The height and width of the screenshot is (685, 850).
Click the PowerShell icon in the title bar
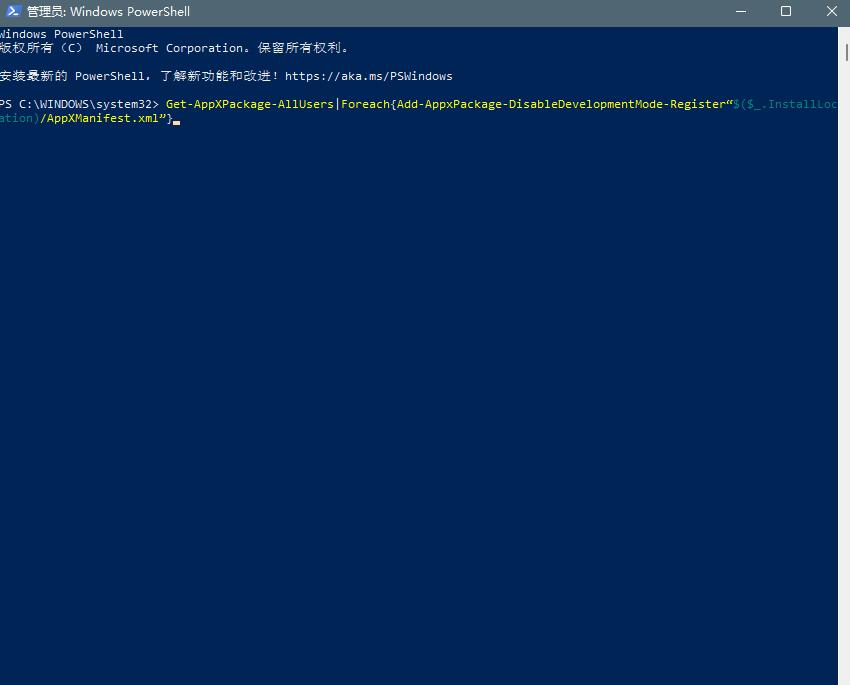(14, 12)
